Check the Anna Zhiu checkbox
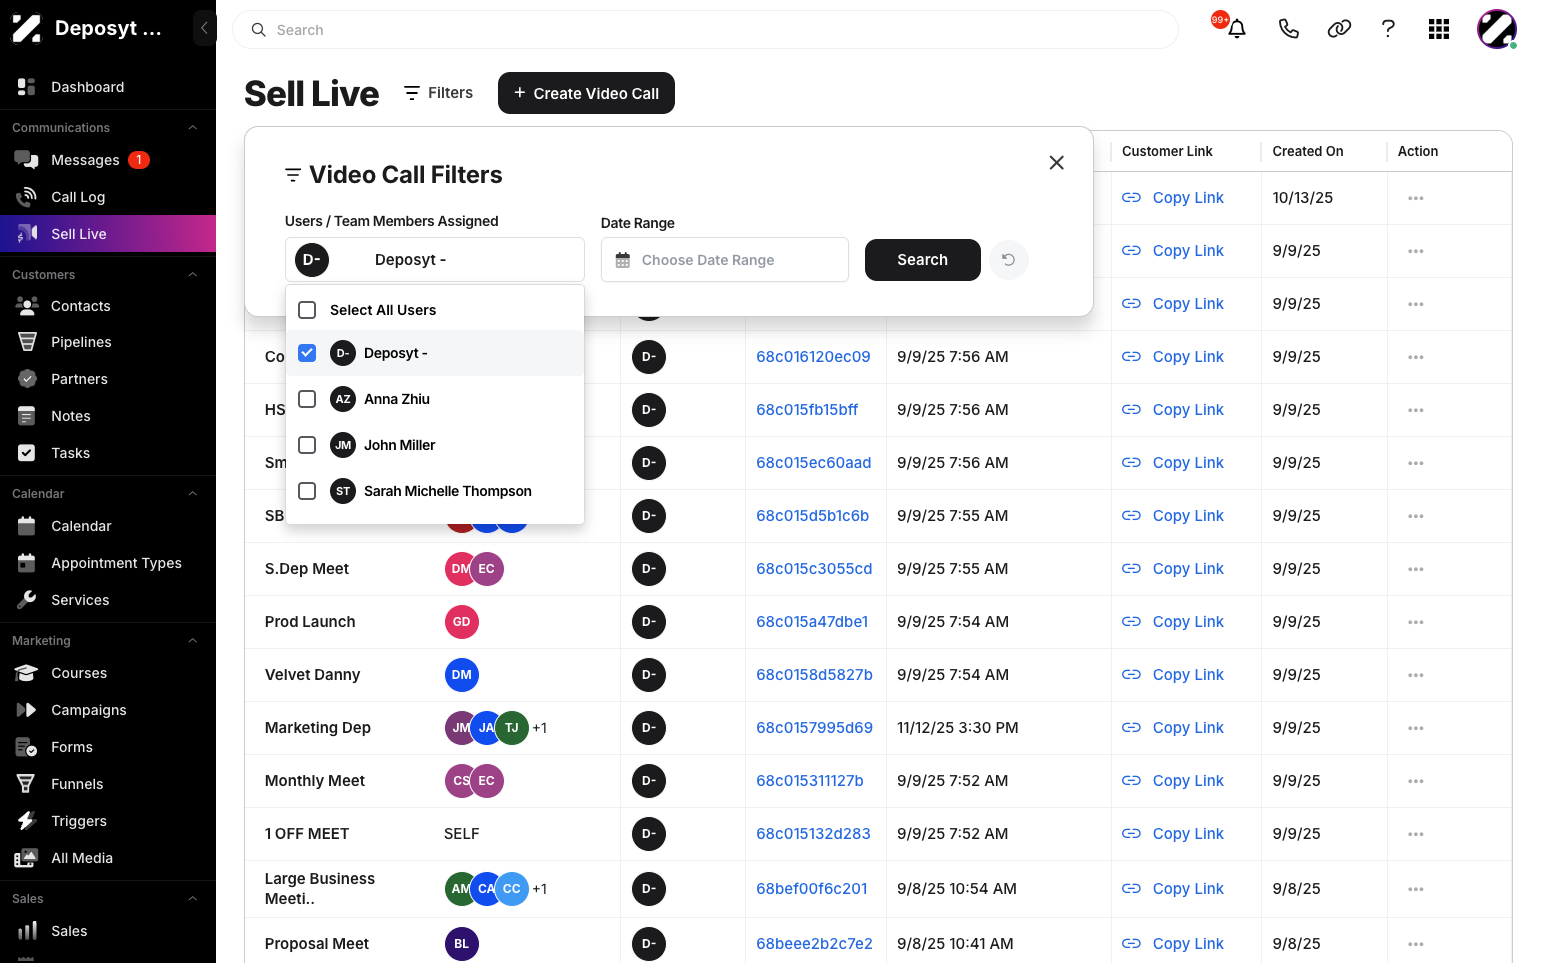The height and width of the screenshot is (963, 1541). click(x=307, y=399)
